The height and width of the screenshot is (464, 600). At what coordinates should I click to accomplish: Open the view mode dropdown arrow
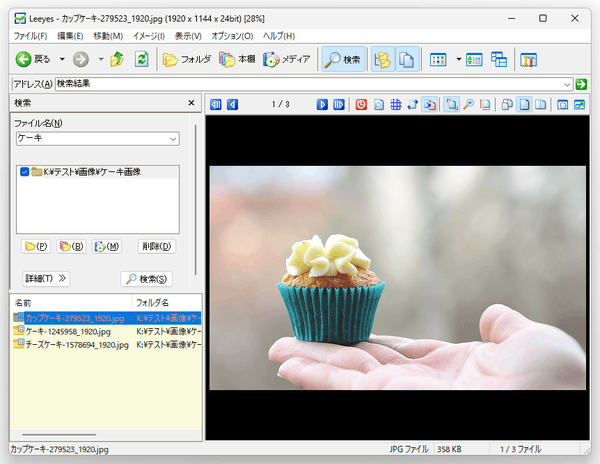458,59
